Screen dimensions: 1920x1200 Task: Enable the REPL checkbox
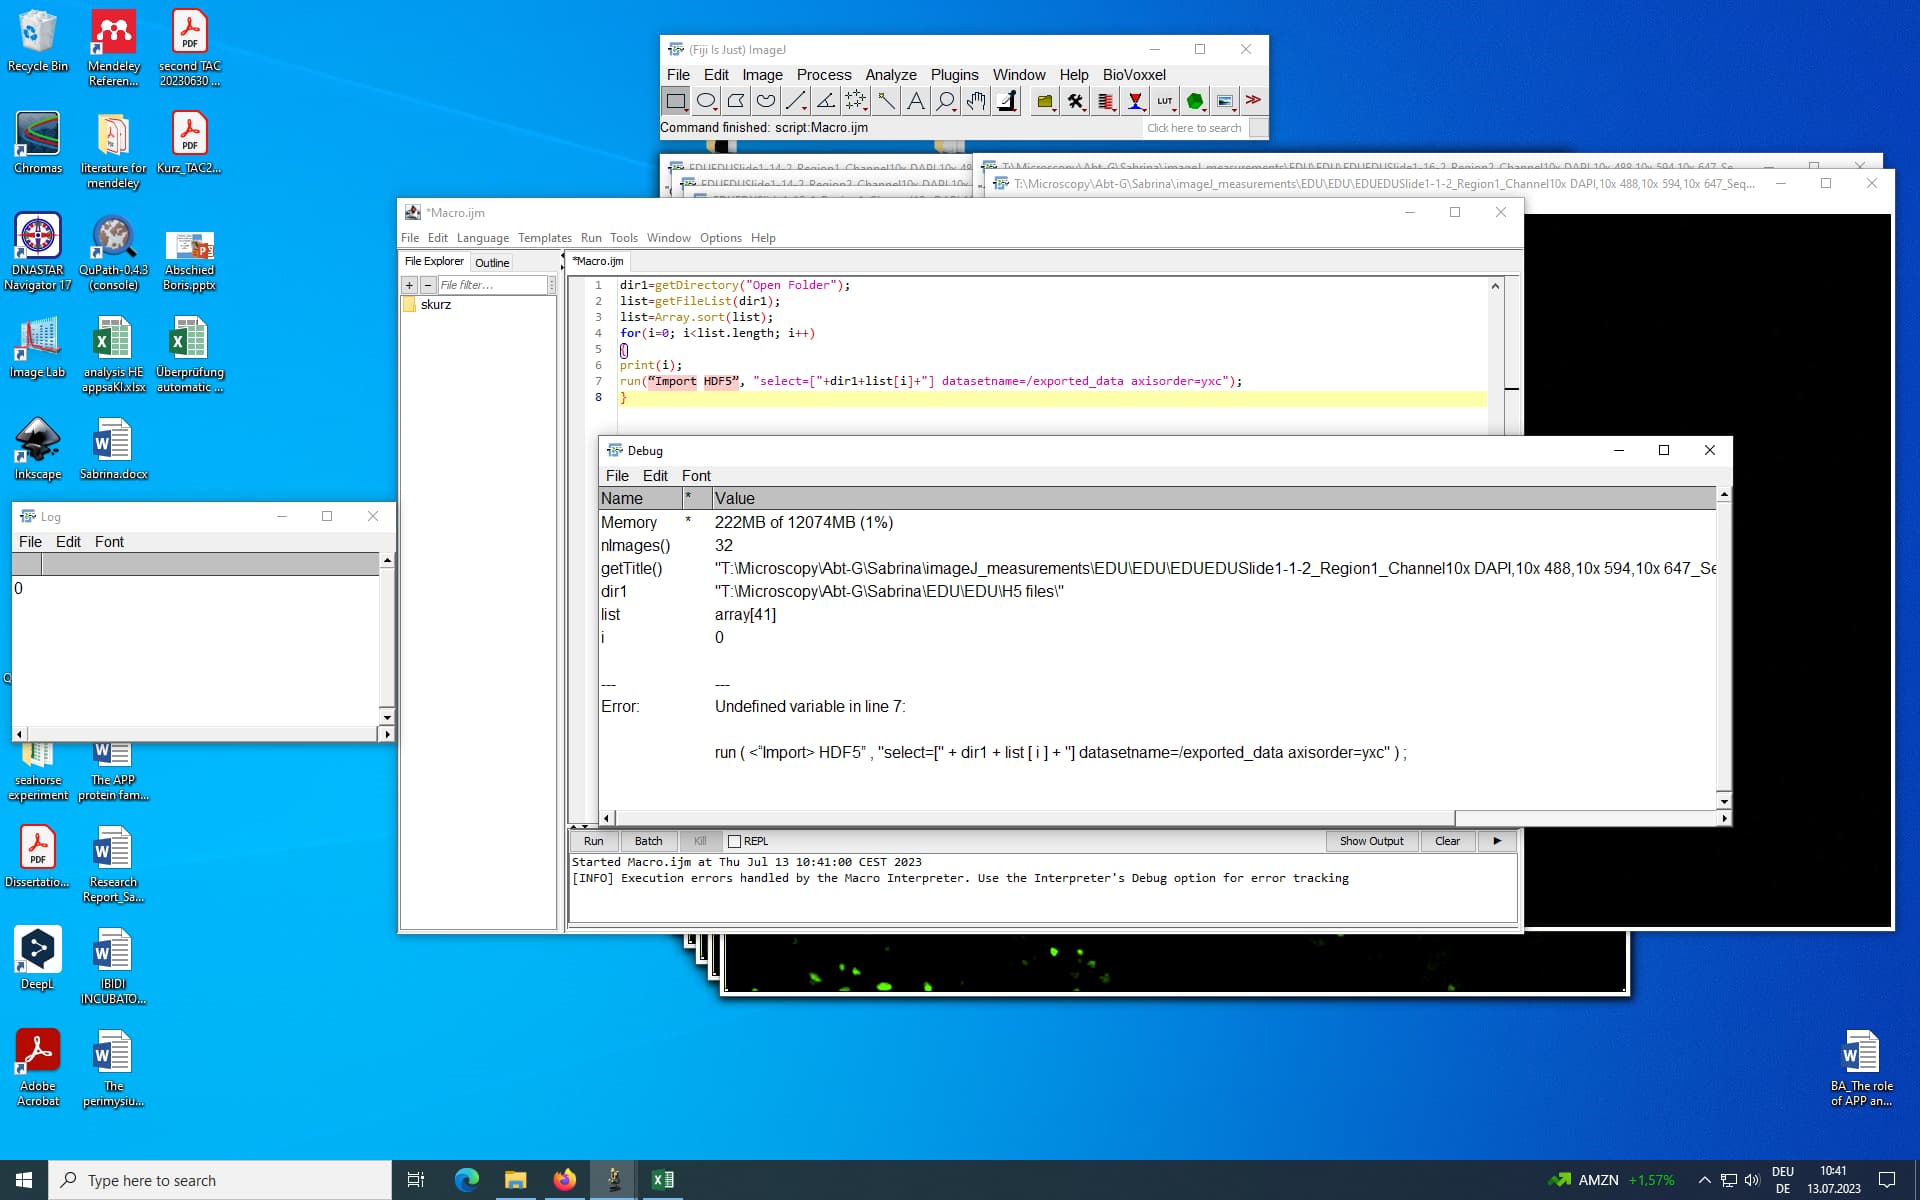pos(735,841)
